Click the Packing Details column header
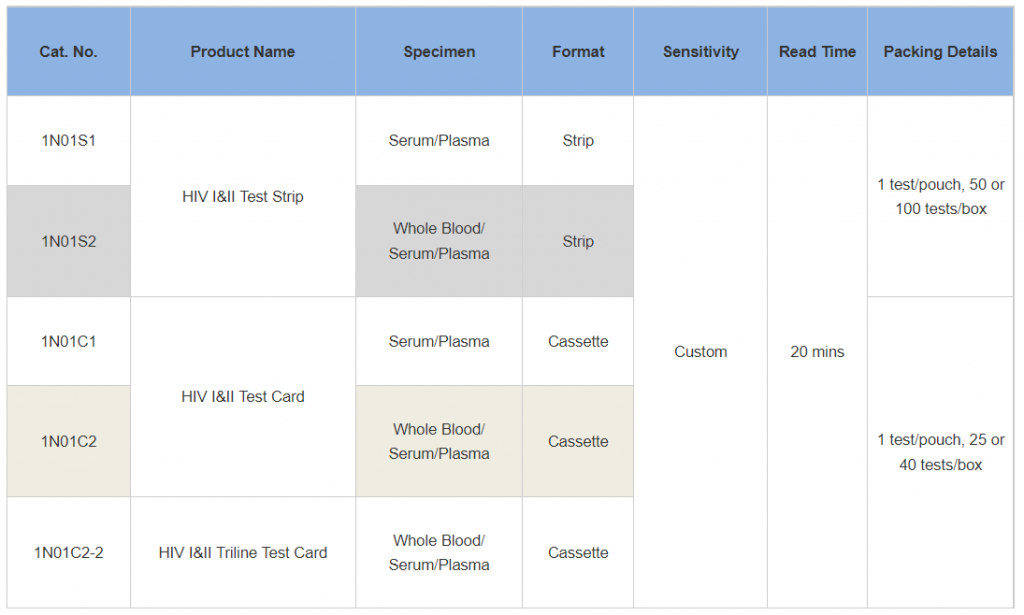 (x=940, y=52)
